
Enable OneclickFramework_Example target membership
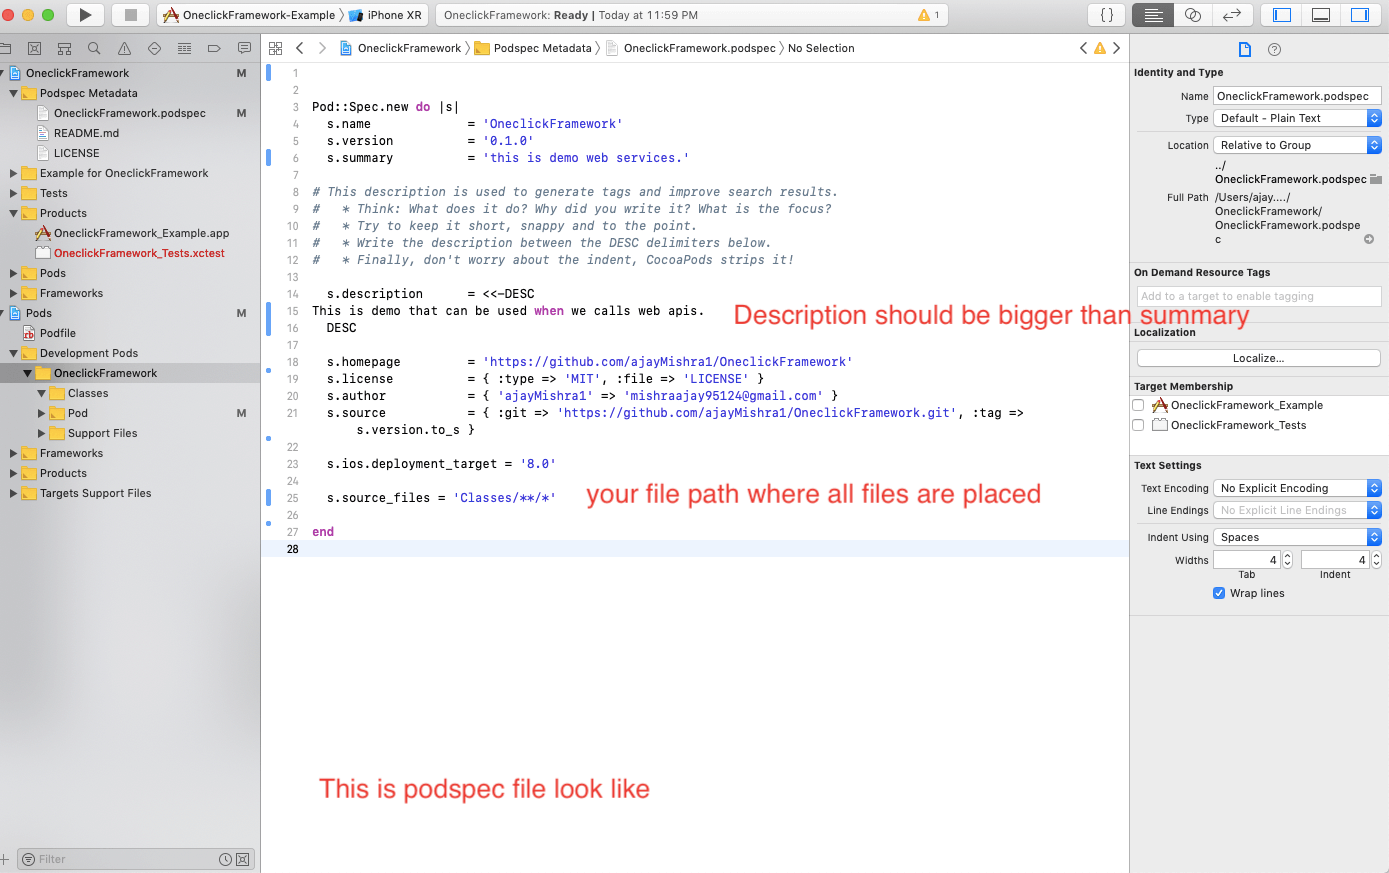click(1138, 405)
